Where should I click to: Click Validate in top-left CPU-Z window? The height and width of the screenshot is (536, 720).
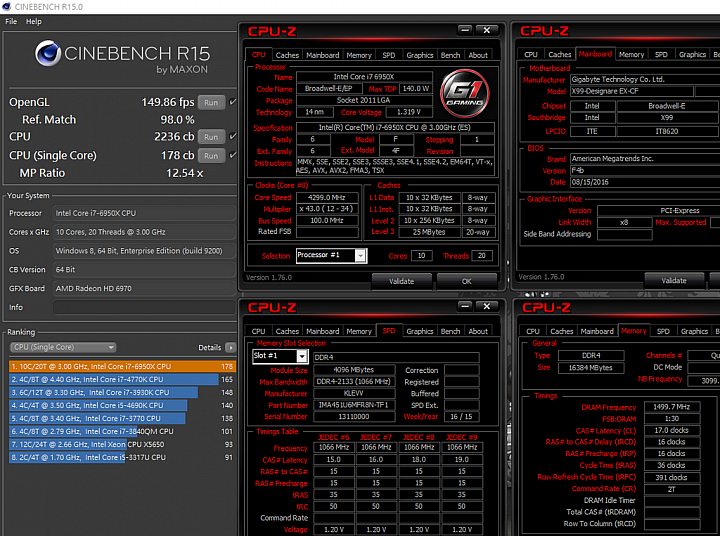[402, 281]
